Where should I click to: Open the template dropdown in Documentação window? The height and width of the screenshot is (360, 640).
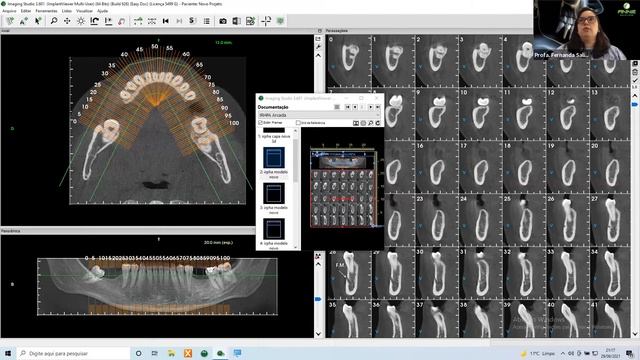(319, 115)
